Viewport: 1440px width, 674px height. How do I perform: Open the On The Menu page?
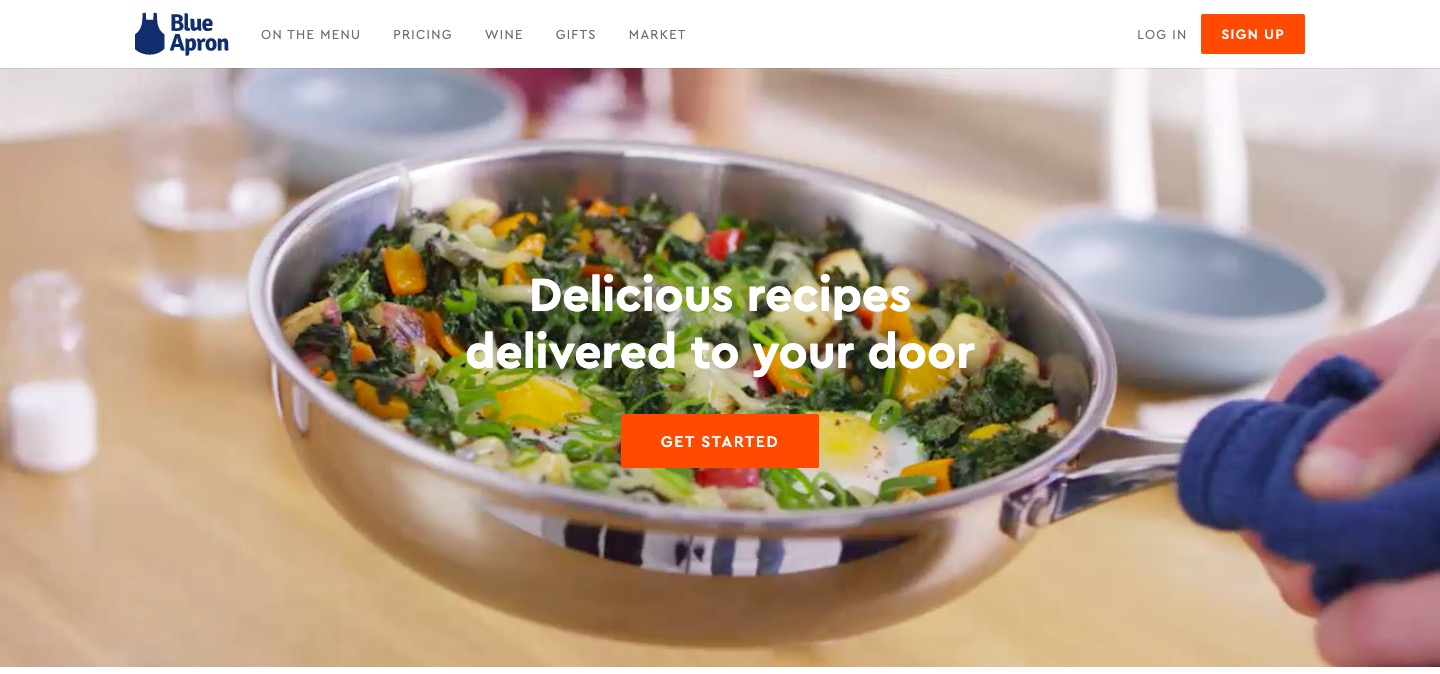(x=311, y=34)
